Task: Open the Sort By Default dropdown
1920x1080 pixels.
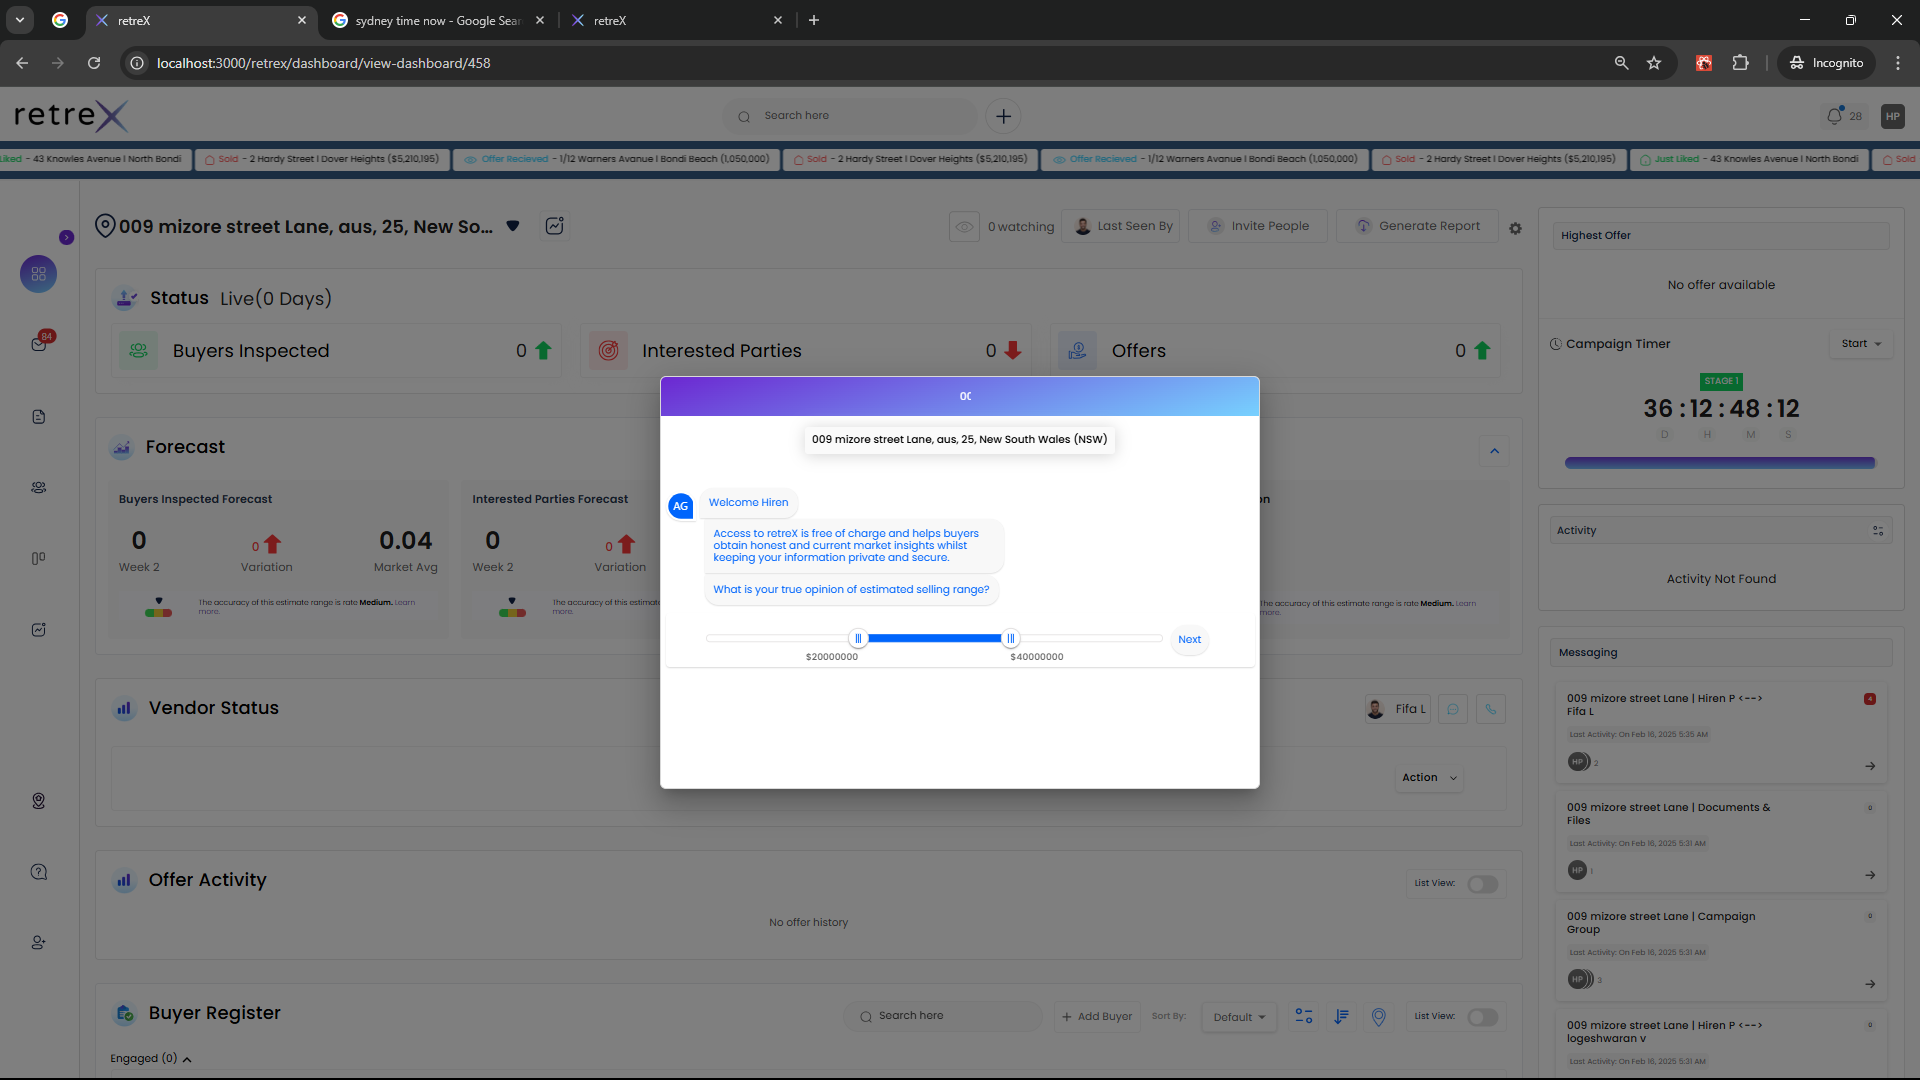Action: pos(1239,1017)
